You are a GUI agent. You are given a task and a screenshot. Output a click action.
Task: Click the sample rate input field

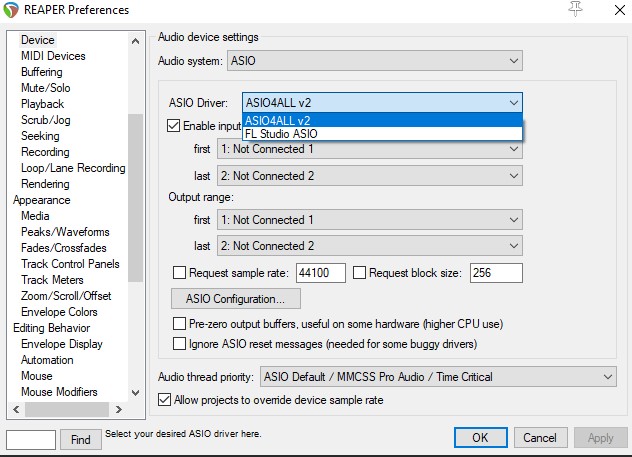pos(320,273)
